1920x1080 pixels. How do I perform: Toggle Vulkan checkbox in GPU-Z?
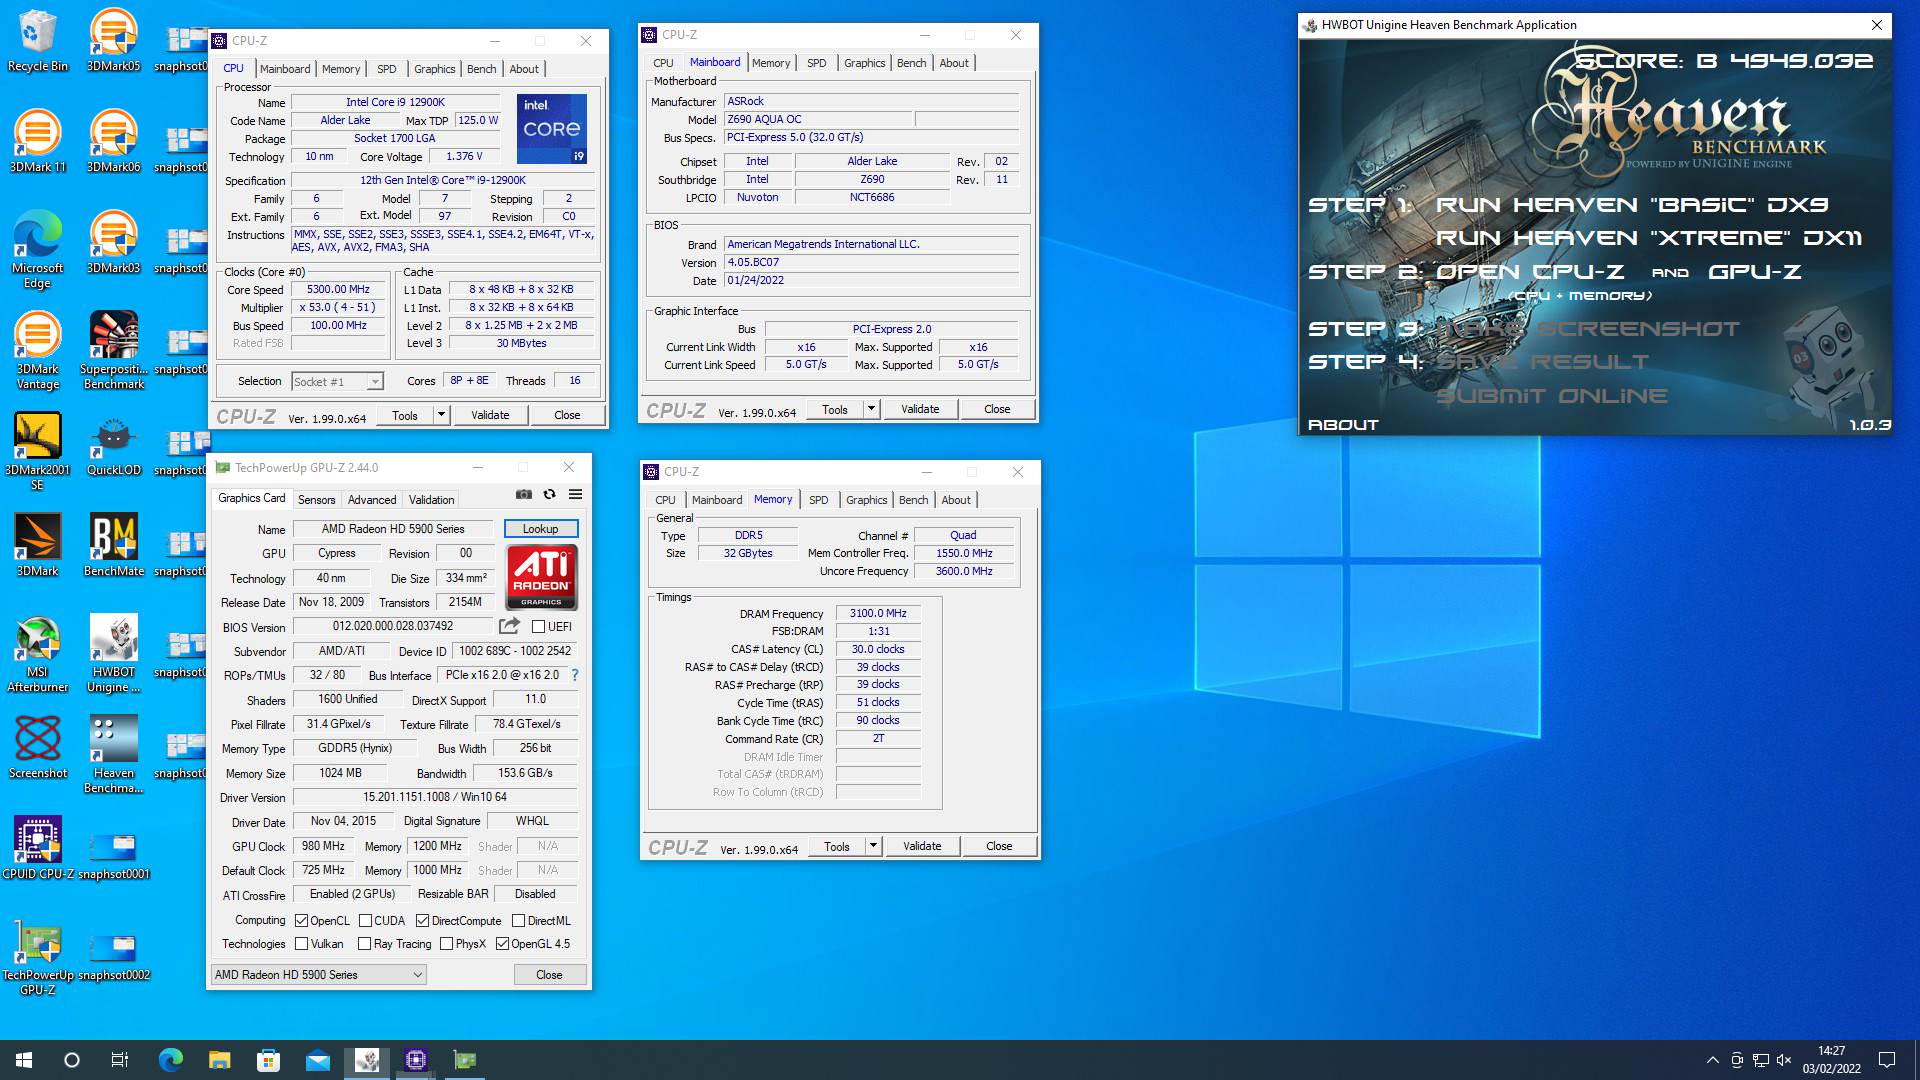(301, 944)
